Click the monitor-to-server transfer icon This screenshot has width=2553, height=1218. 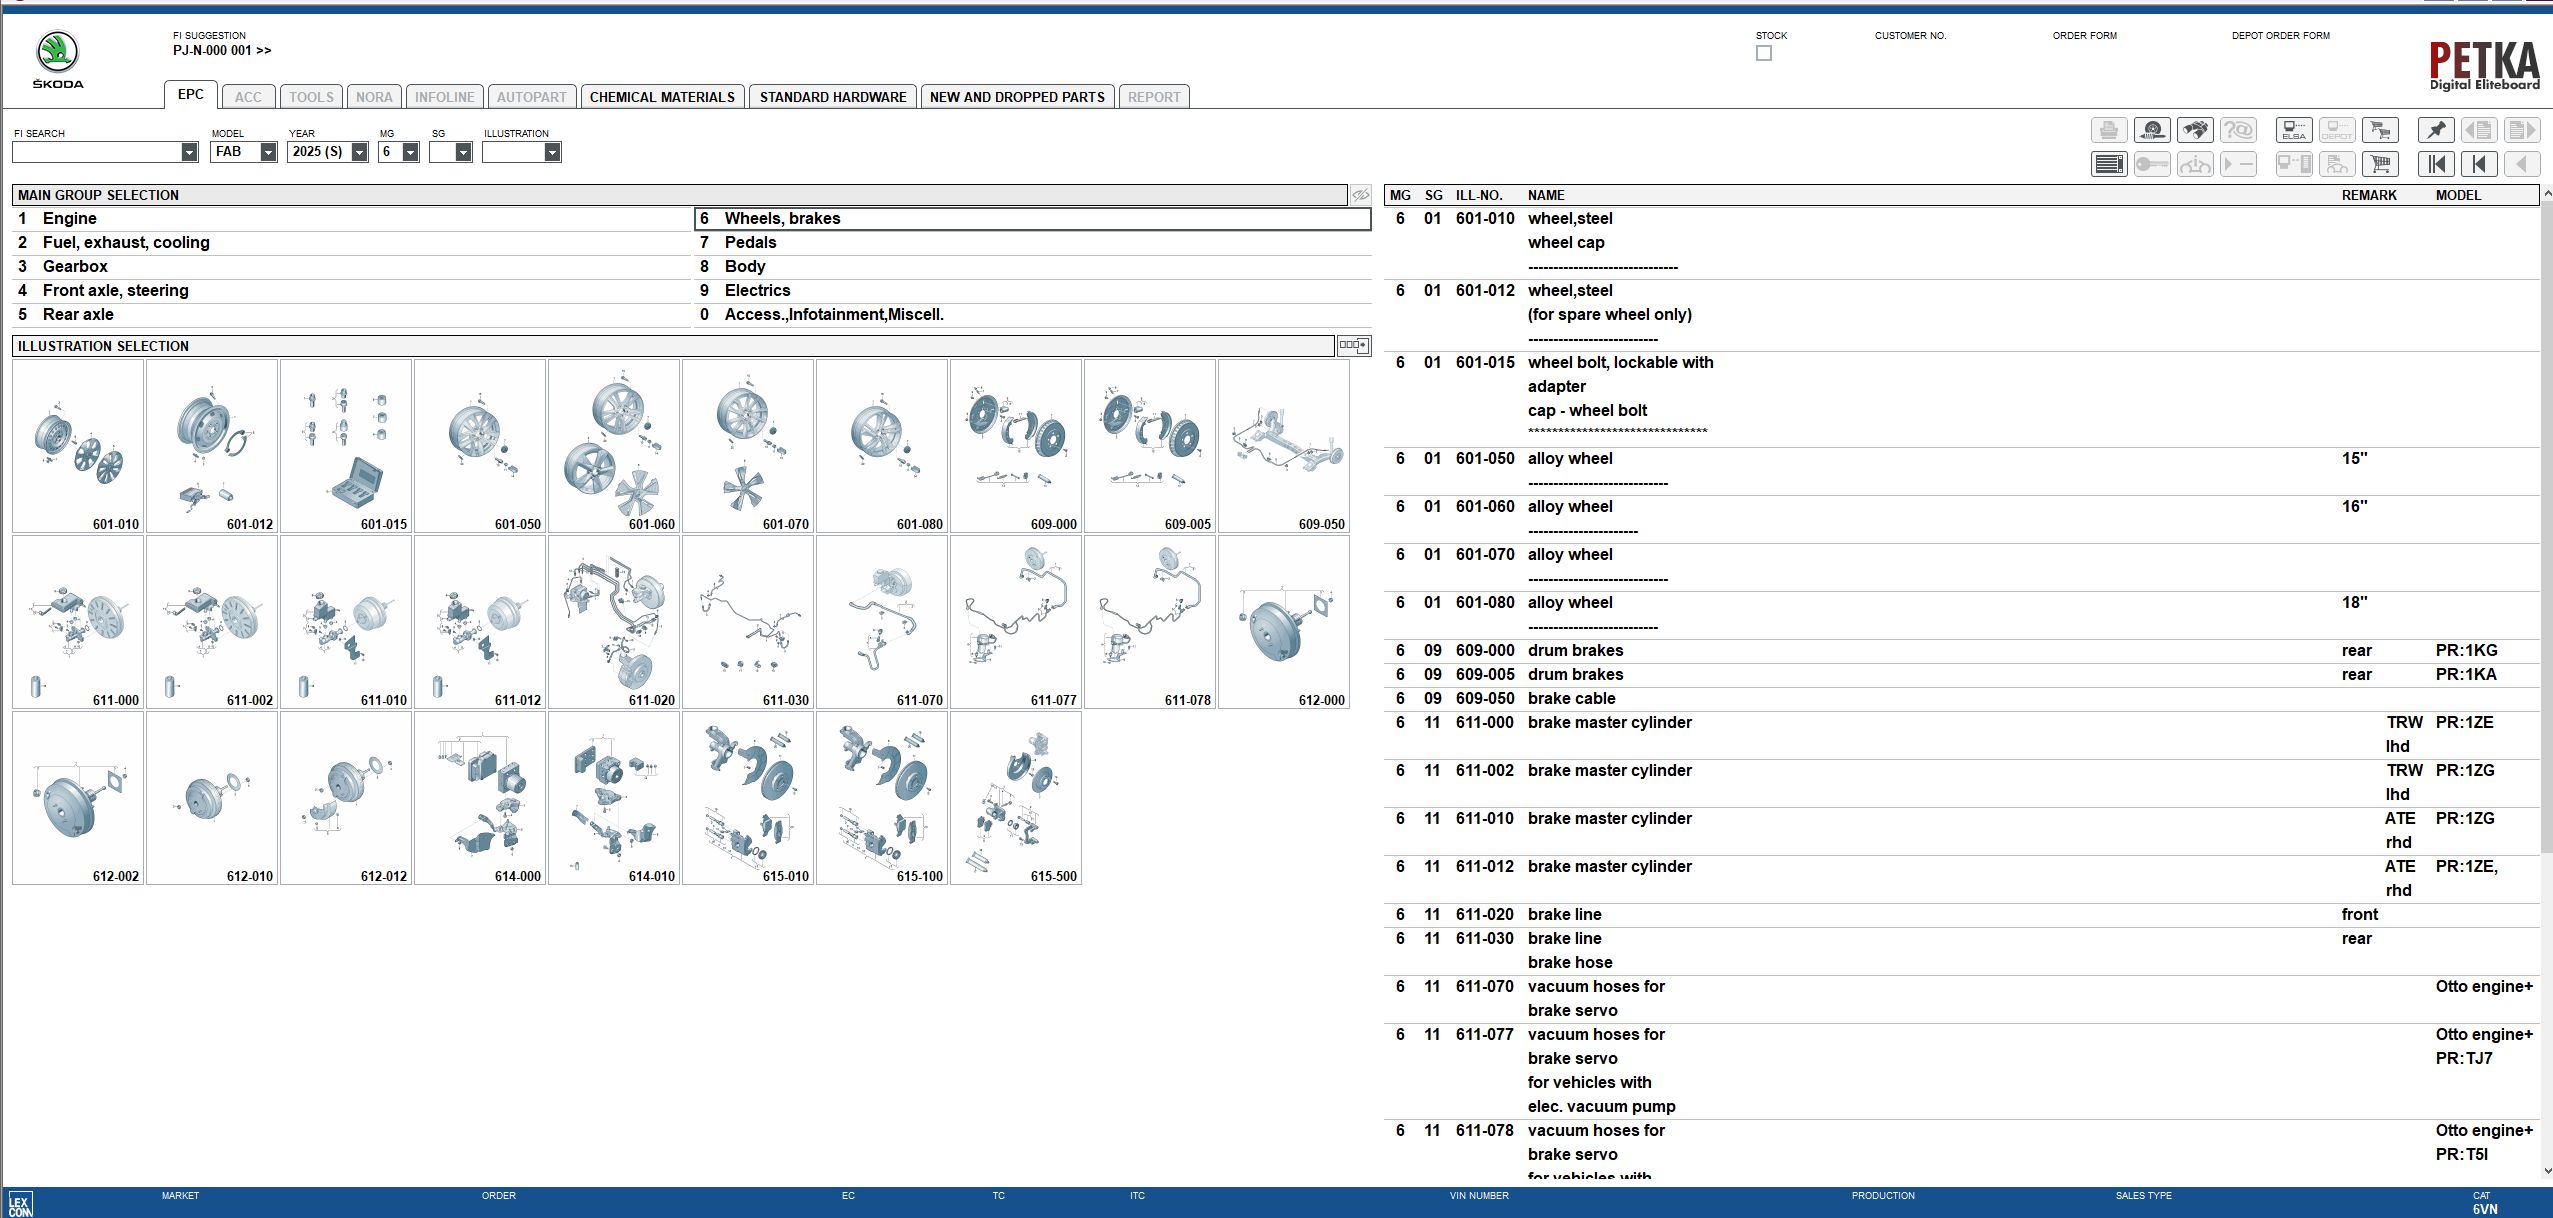[2294, 164]
